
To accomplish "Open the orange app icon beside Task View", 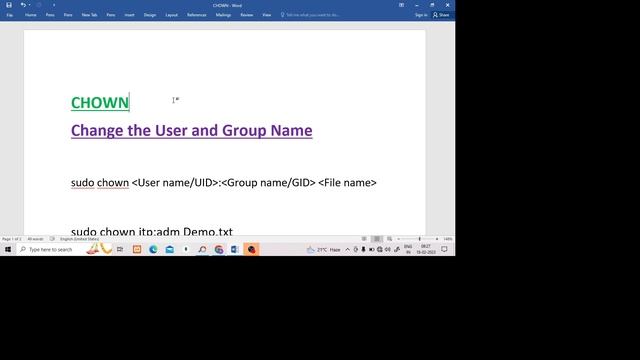I will tap(137, 249).
